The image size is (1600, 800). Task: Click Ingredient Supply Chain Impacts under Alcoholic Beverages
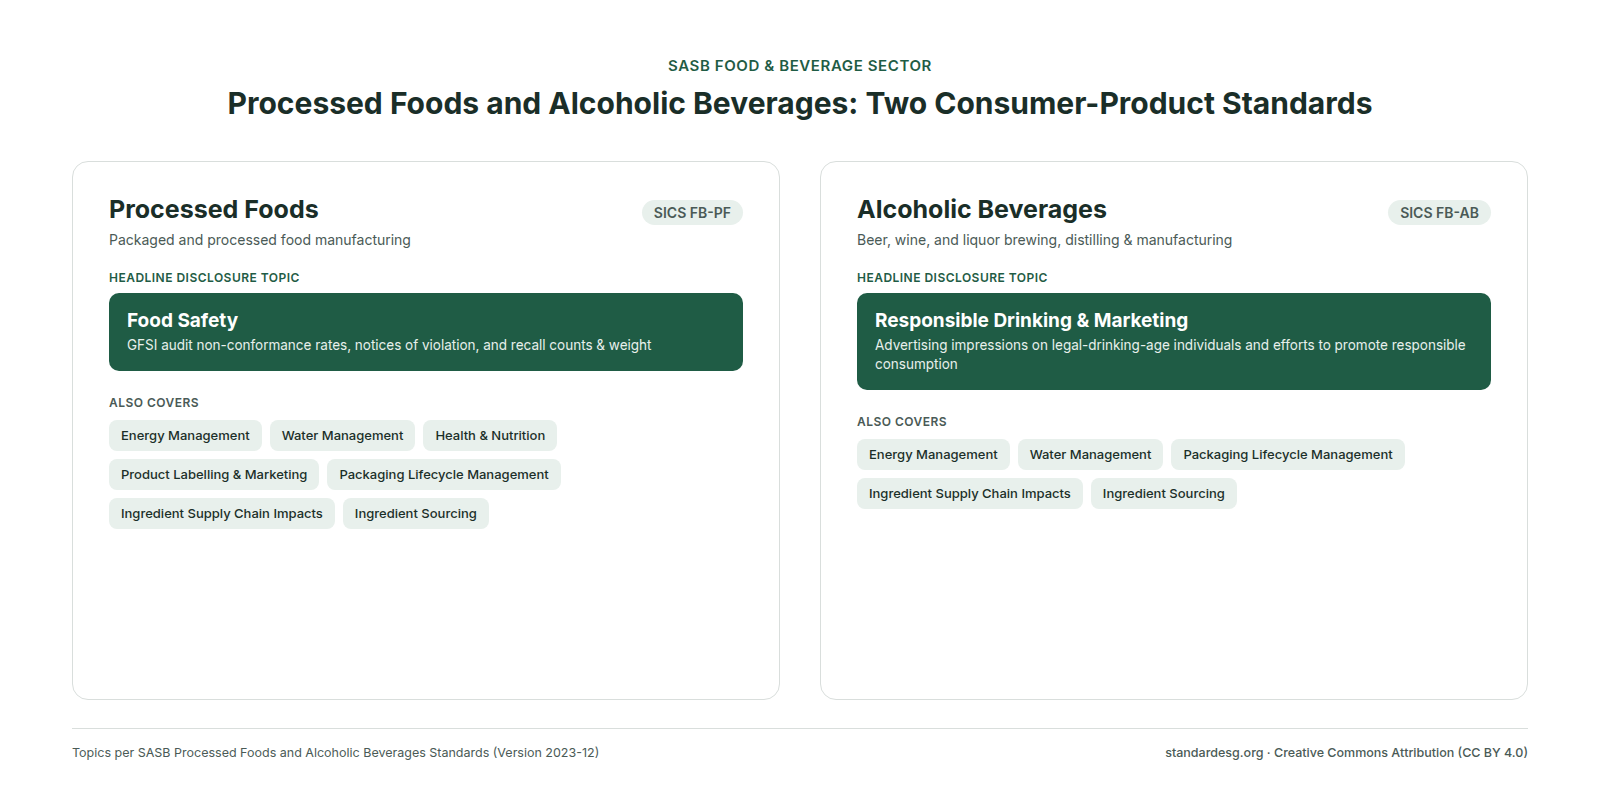click(x=970, y=494)
